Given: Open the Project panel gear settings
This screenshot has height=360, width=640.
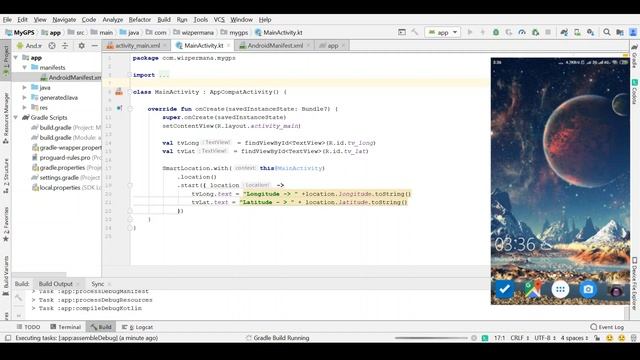Looking at the screenshot, I should pos(82,46).
